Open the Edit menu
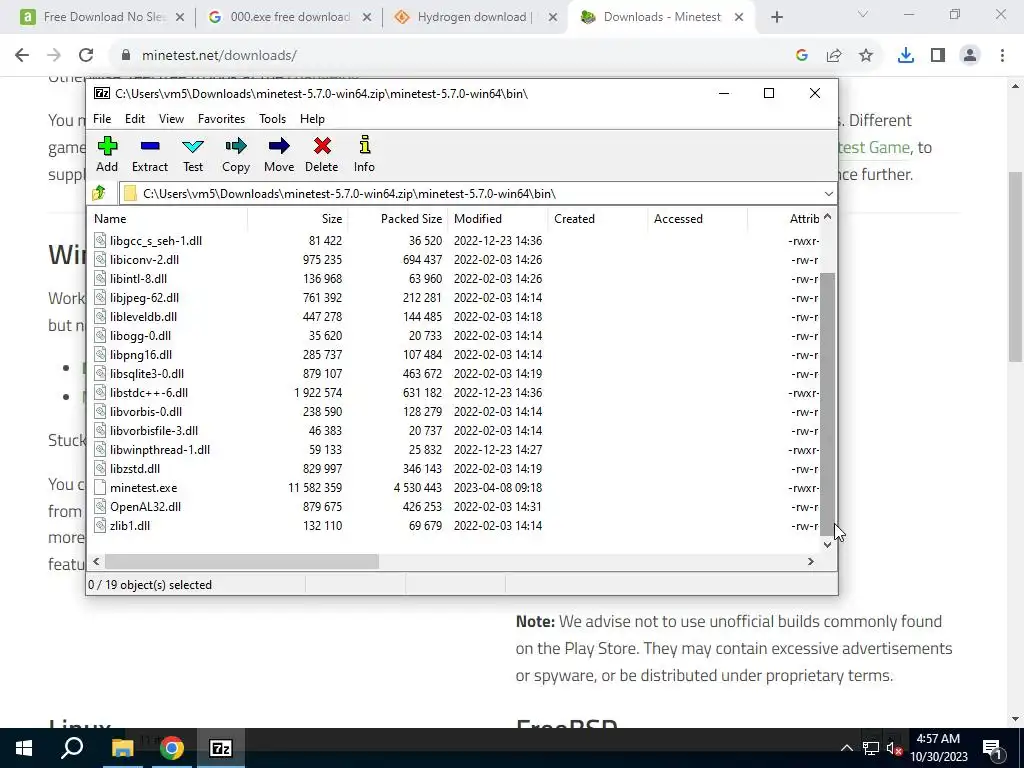 pyautogui.click(x=135, y=119)
